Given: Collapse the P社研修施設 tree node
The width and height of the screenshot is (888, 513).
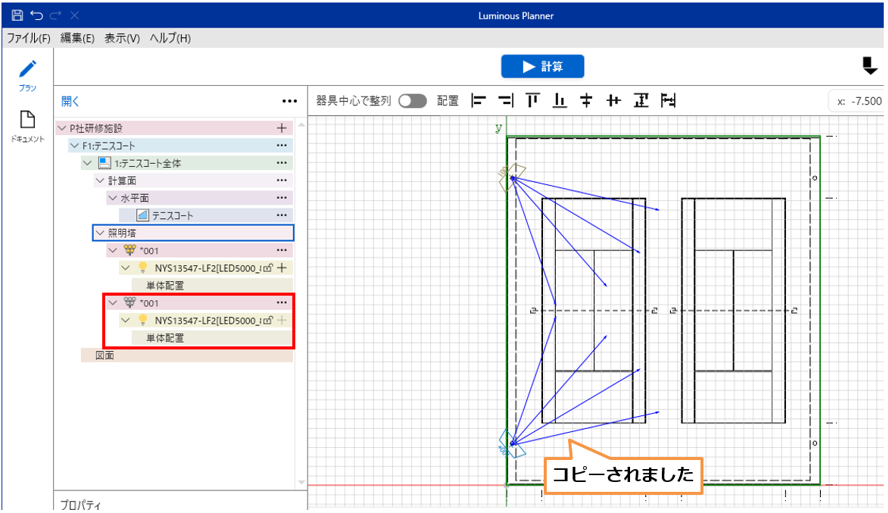Looking at the screenshot, I should [62, 128].
